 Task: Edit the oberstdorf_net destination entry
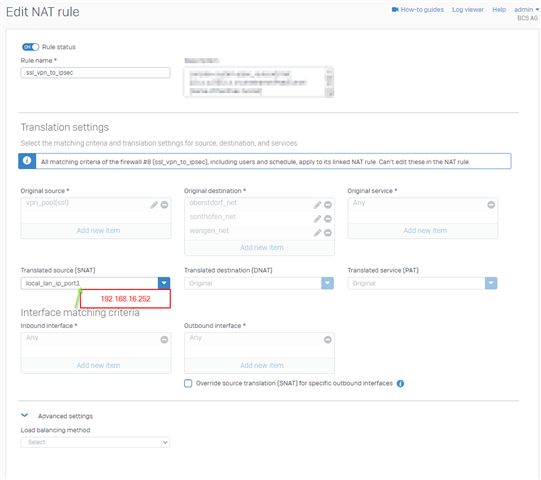317,205
